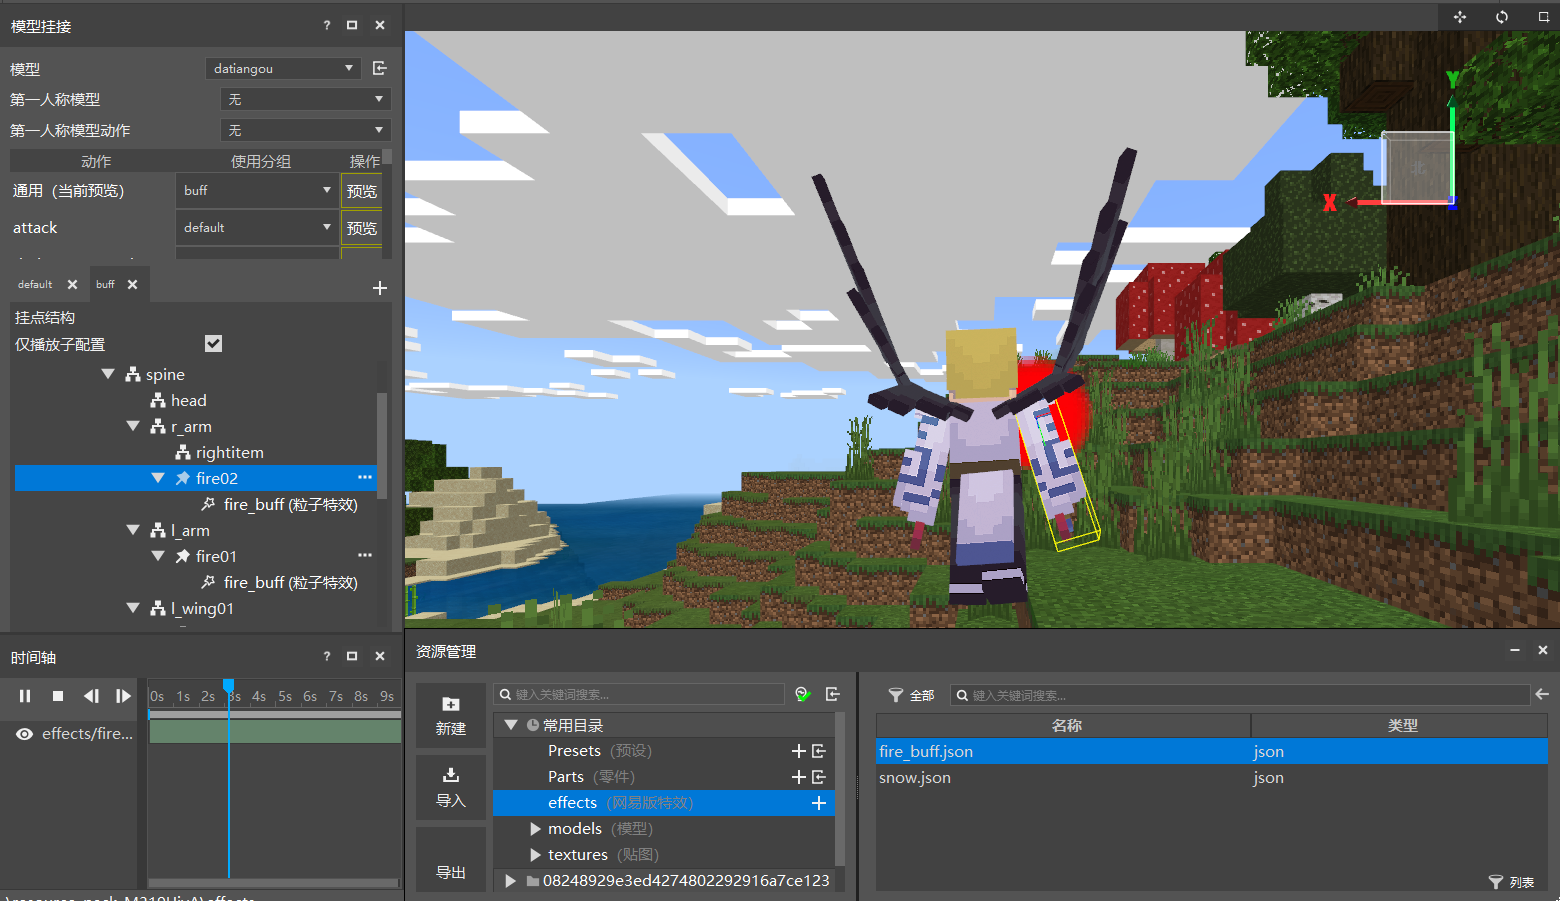Open the 模型 dropdown showing datiangou

tap(282, 68)
